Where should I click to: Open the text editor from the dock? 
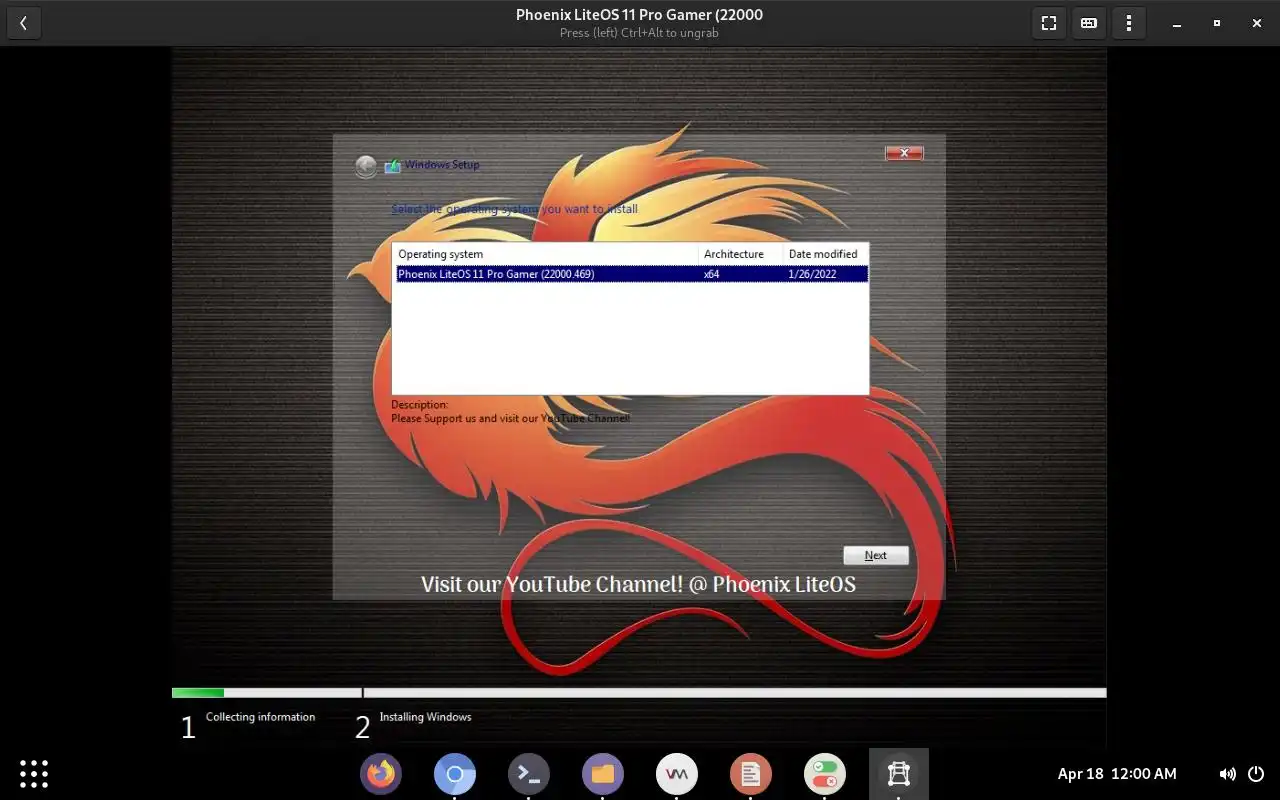[751, 774]
